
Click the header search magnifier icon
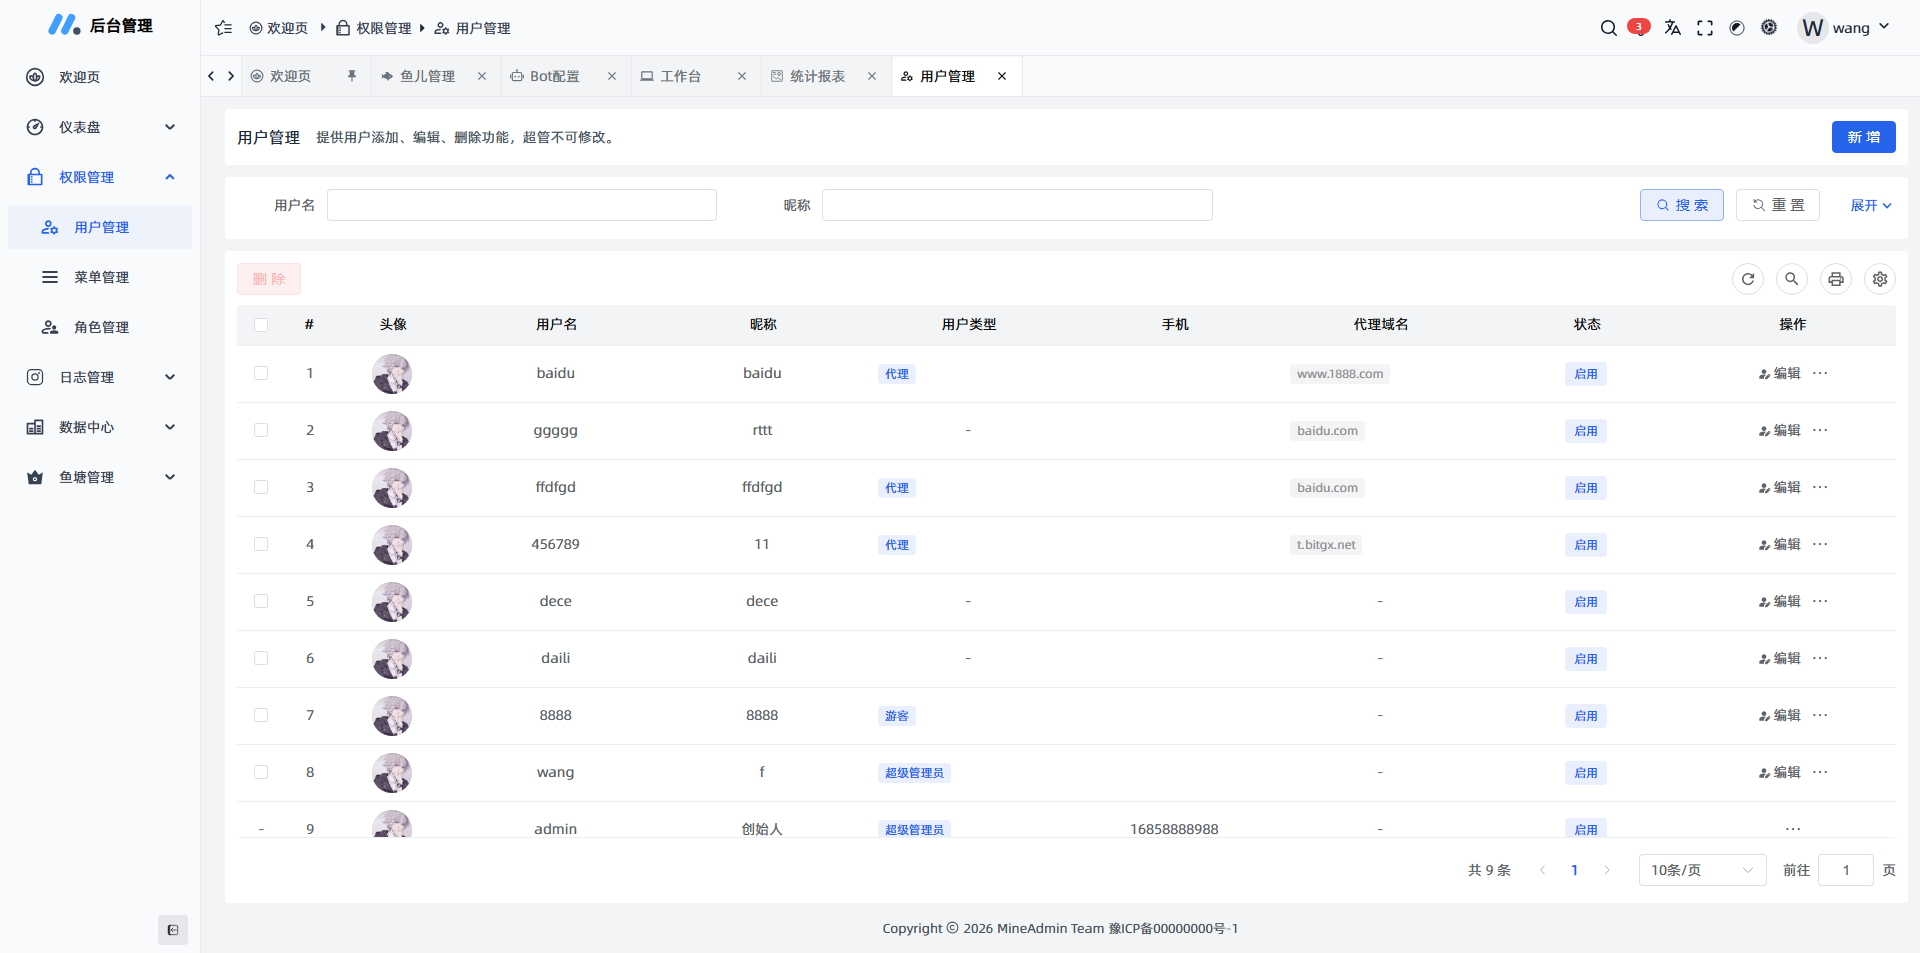click(x=1608, y=28)
